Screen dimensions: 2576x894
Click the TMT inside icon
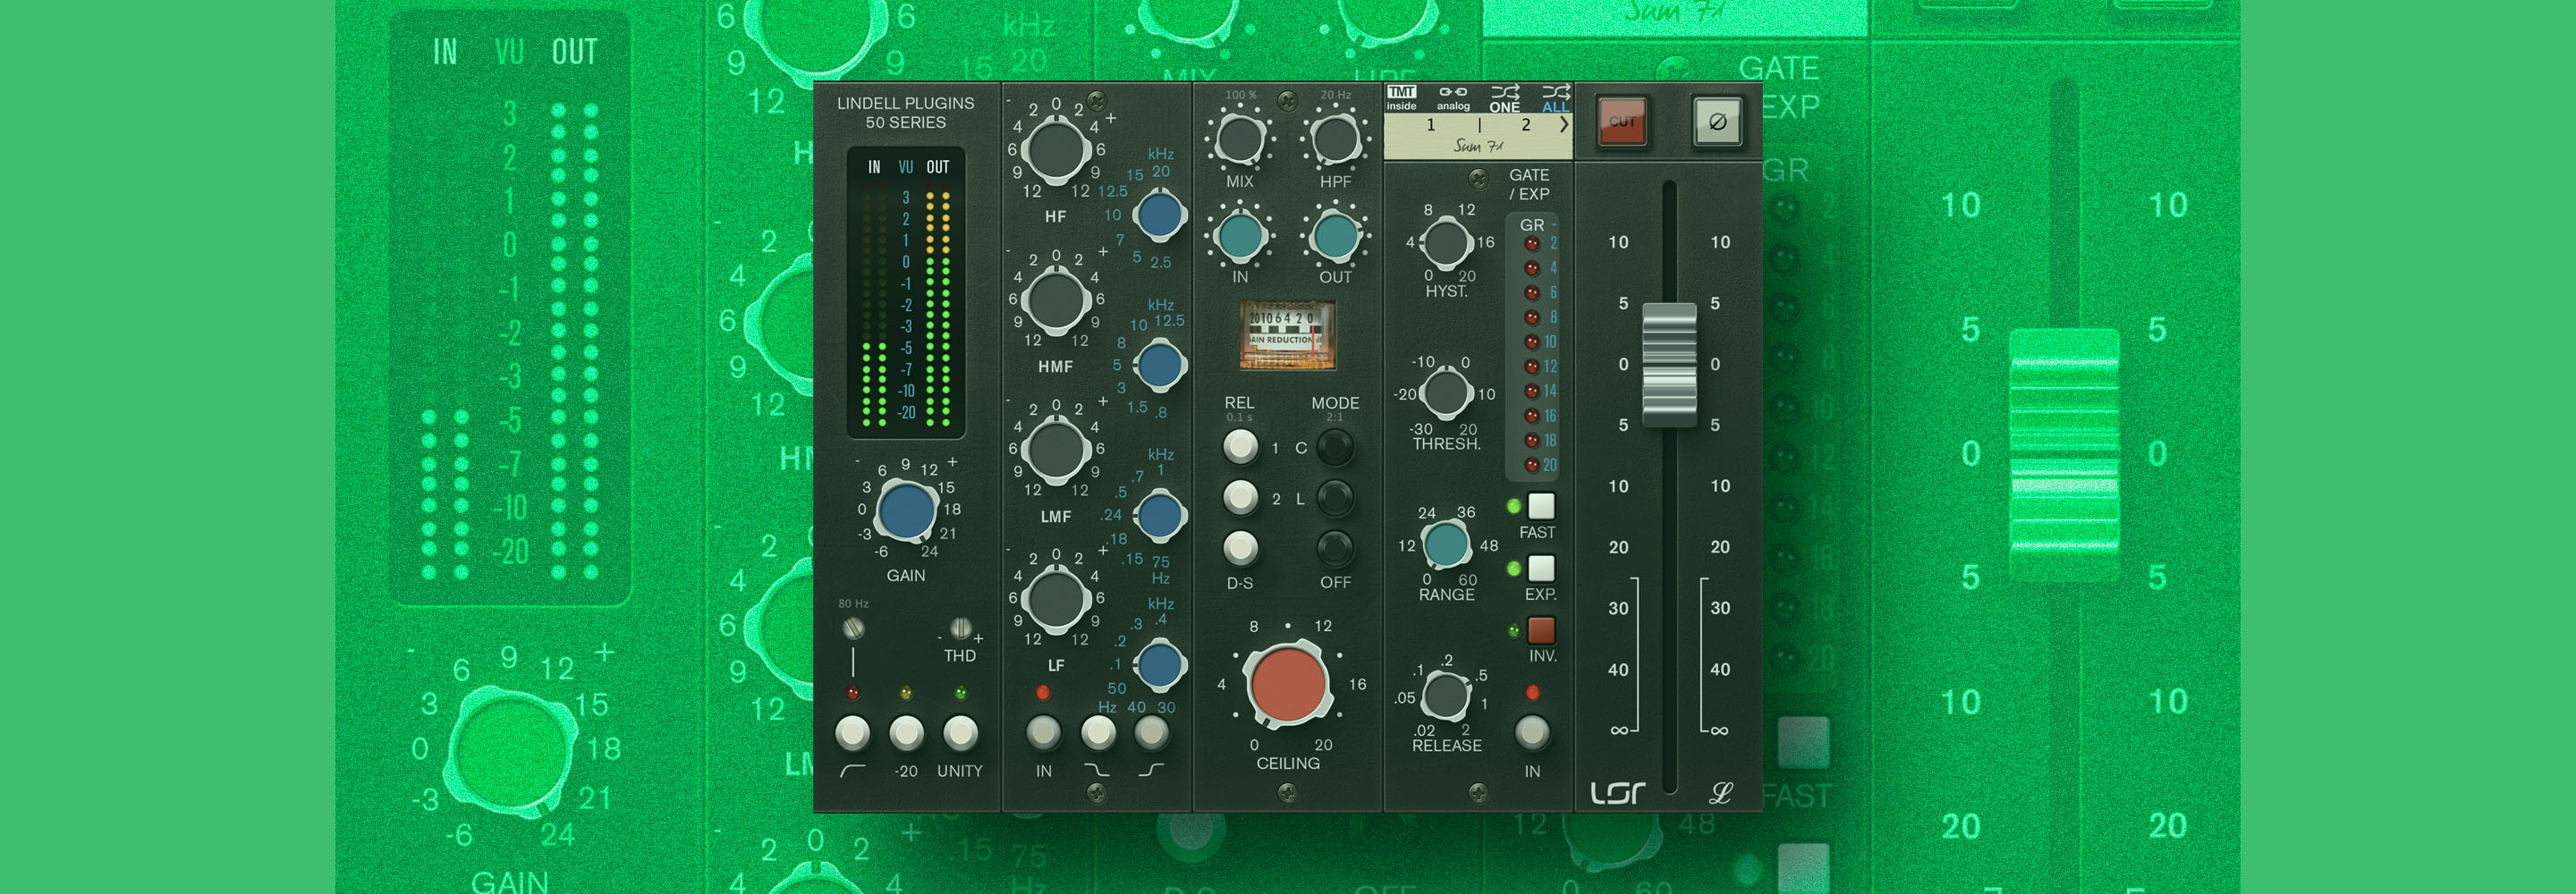[x=1401, y=98]
